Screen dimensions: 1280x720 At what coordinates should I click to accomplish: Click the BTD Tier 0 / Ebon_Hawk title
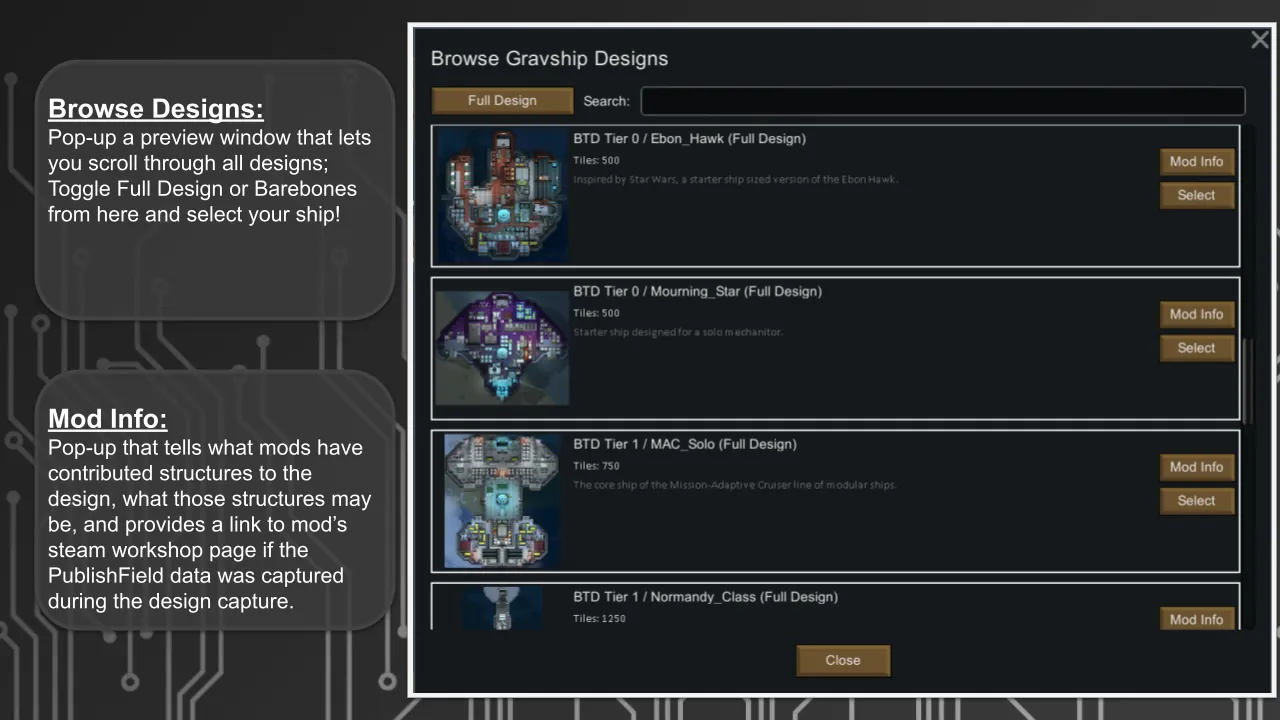click(x=689, y=139)
